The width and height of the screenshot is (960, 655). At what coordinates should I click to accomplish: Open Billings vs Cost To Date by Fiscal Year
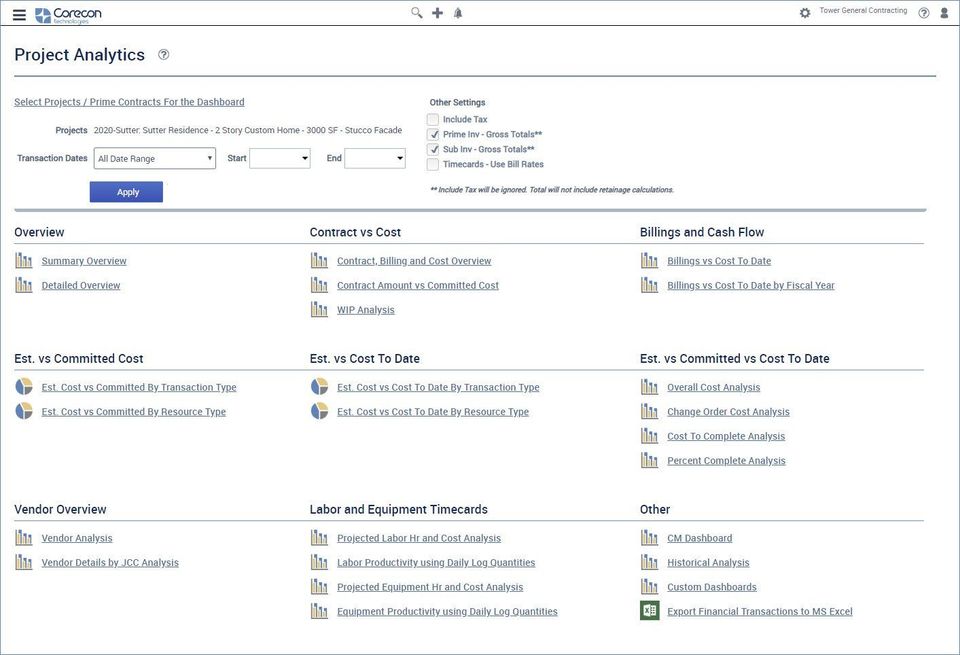pos(751,285)
